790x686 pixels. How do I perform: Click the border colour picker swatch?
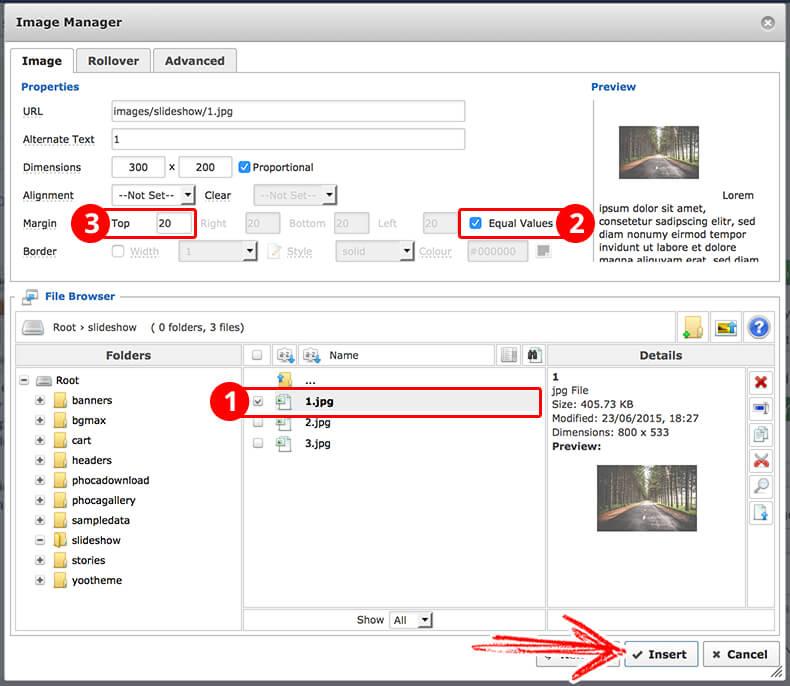(543, 250)
